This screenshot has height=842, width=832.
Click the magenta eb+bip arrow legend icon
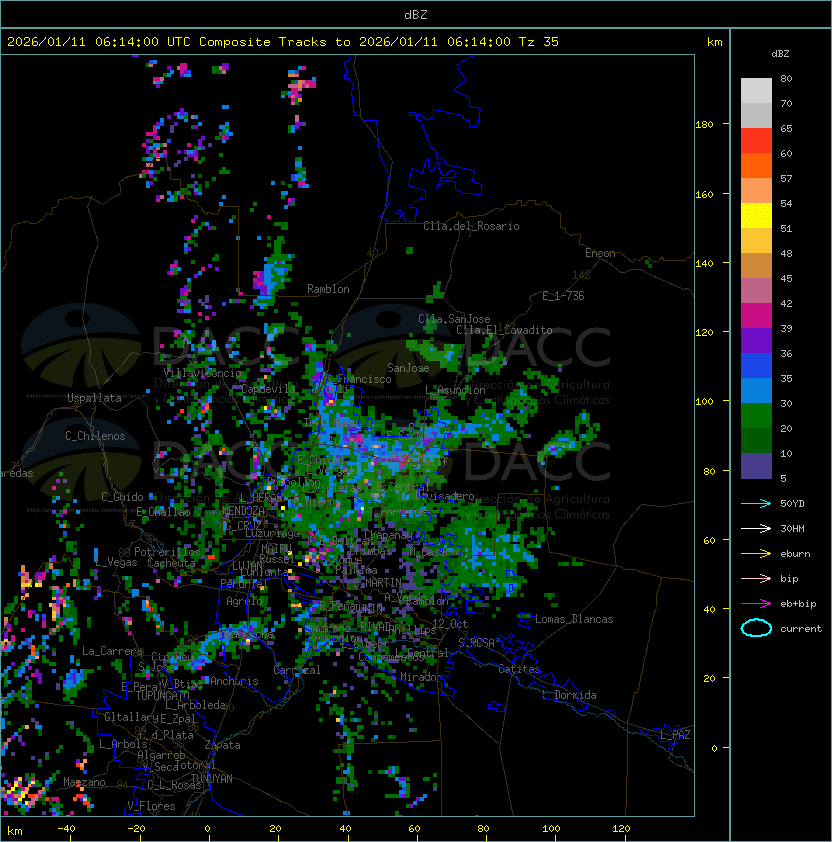coord(756,604)
